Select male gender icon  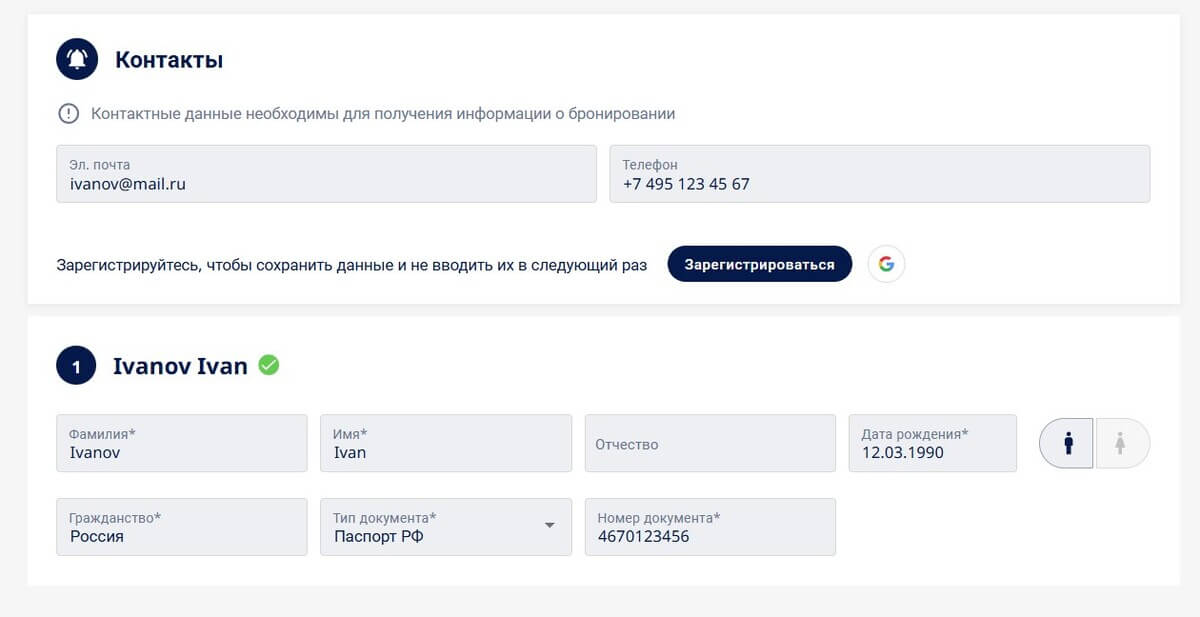[1067, 443]
